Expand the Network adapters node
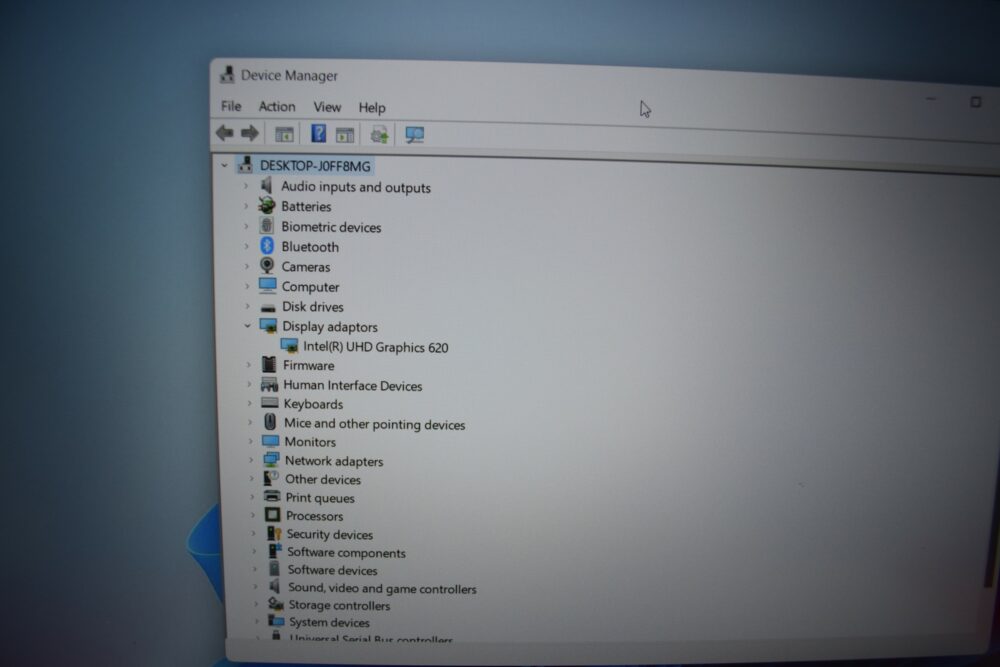Viewport: 1000px width, 667px height. point(251,460)
